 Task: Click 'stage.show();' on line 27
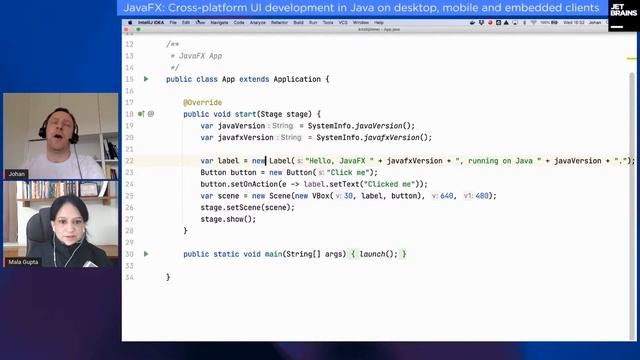click(x=228, y=219)
